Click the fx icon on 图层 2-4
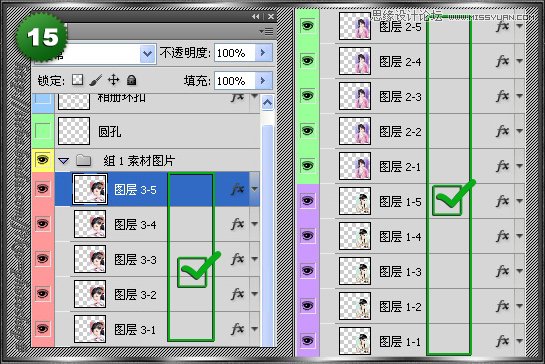Viewport: 545px width, 364px height. (x=503, y=61)
